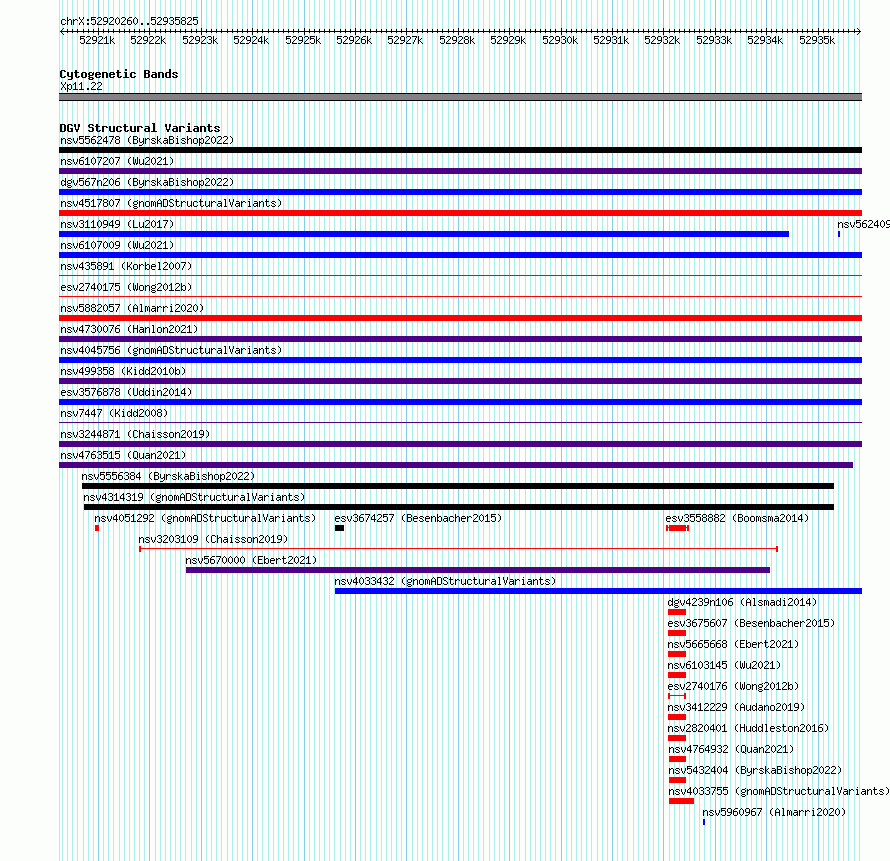
Task: Open the nsv6107009 (Wu2021) variant label
Action: point(117,245)
